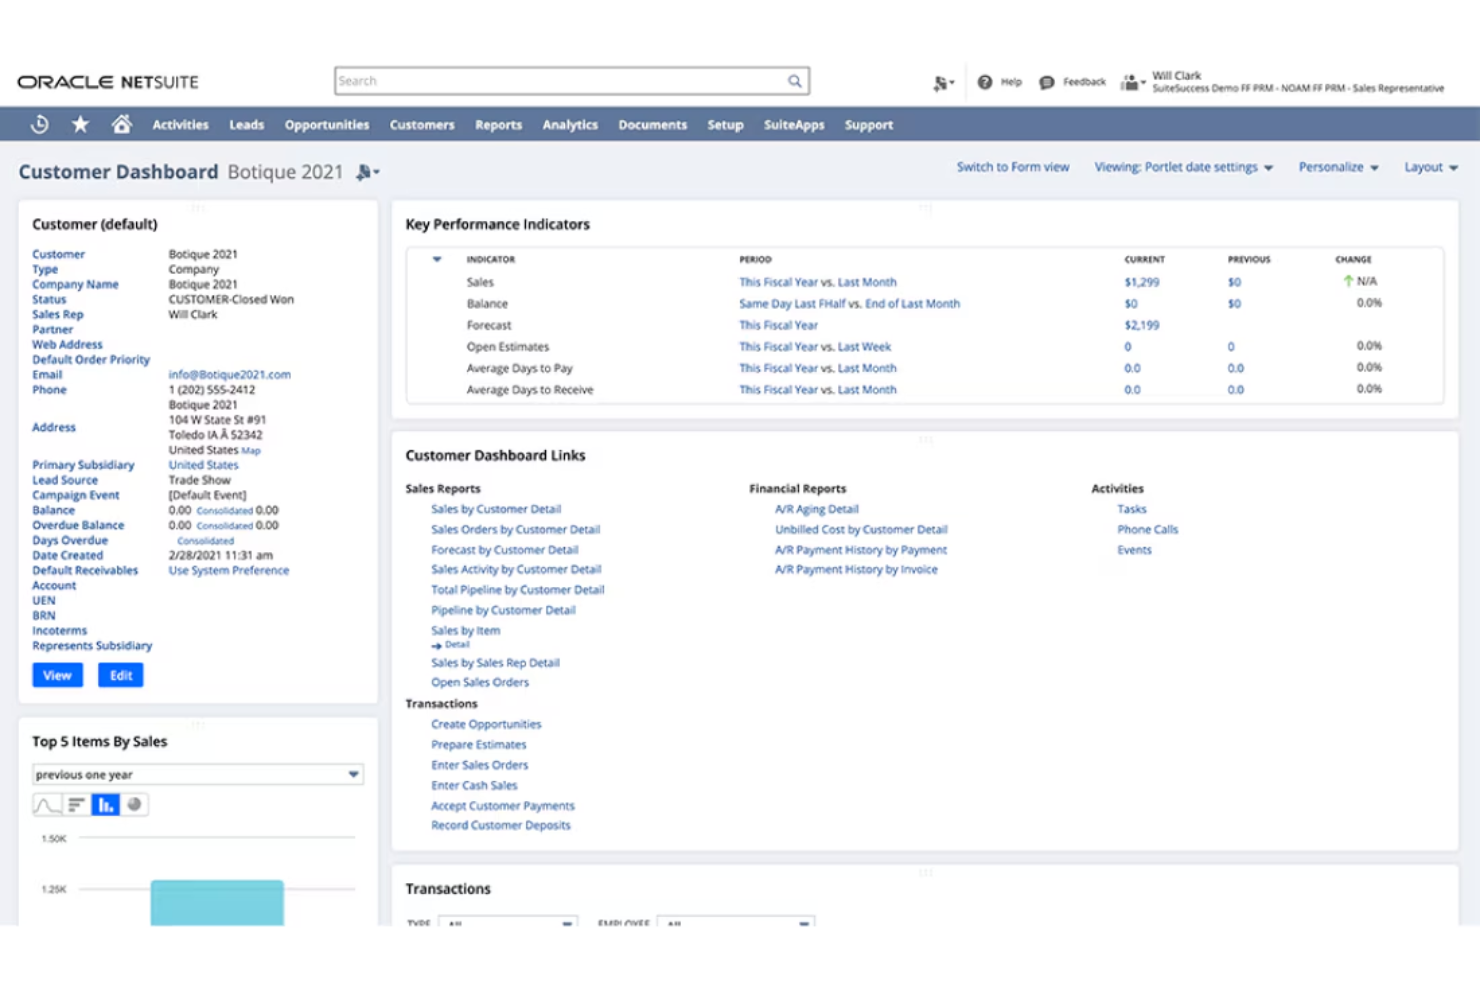Open the Personalize dropdown
This screenshot has width=1480, height=987.
tap(1338, 167)
